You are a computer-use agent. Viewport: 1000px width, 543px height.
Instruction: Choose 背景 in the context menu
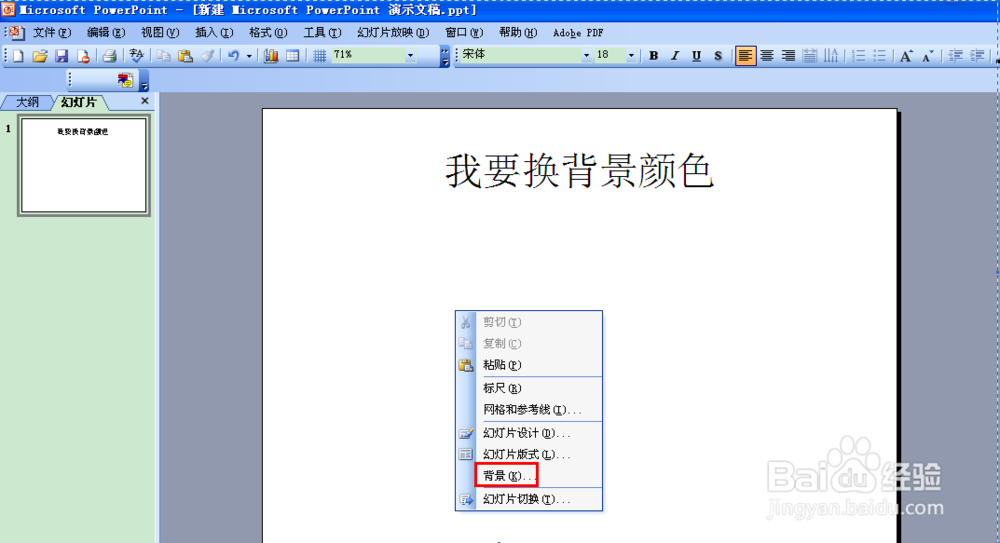(529, 476)
